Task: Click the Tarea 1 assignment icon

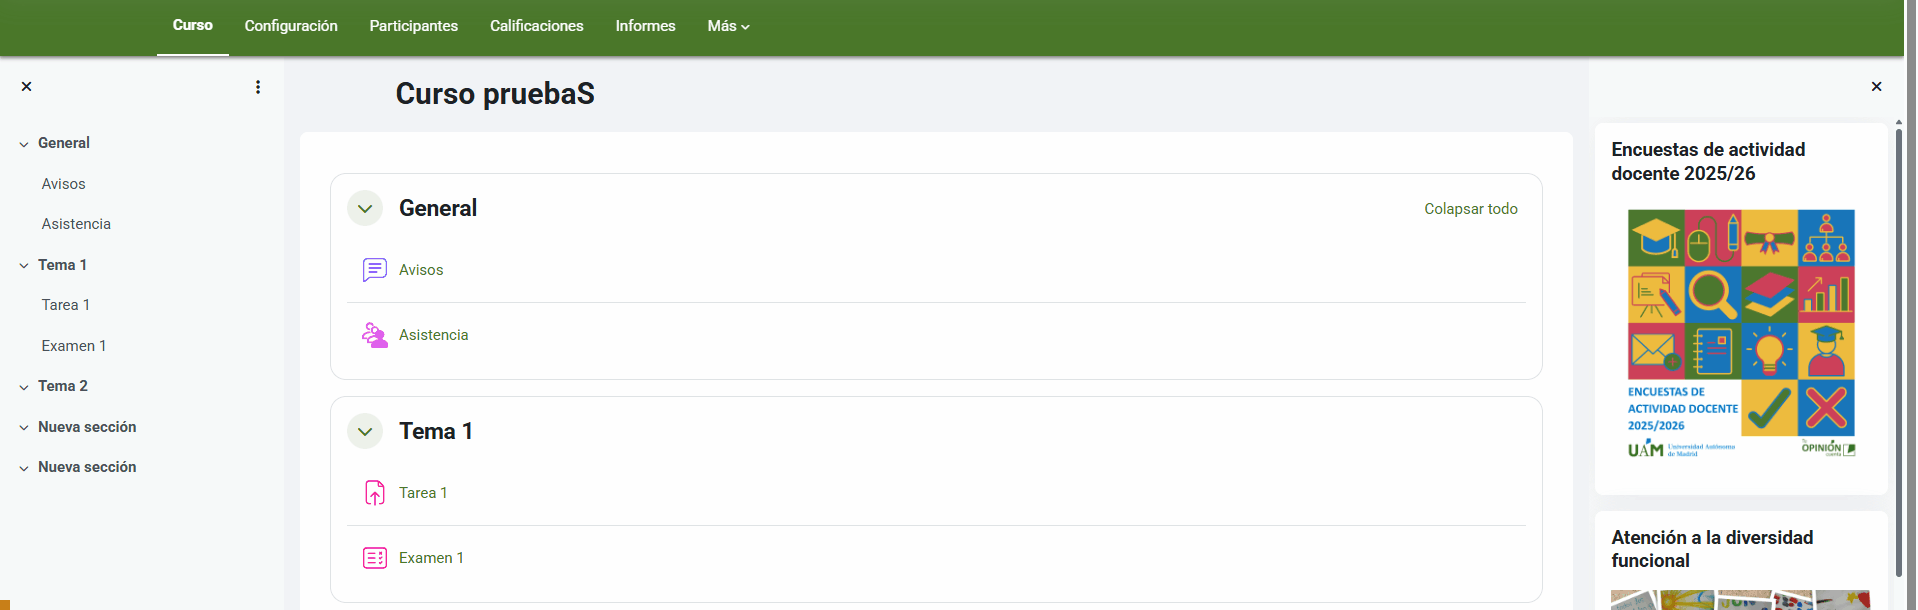Action: [374, 493]
